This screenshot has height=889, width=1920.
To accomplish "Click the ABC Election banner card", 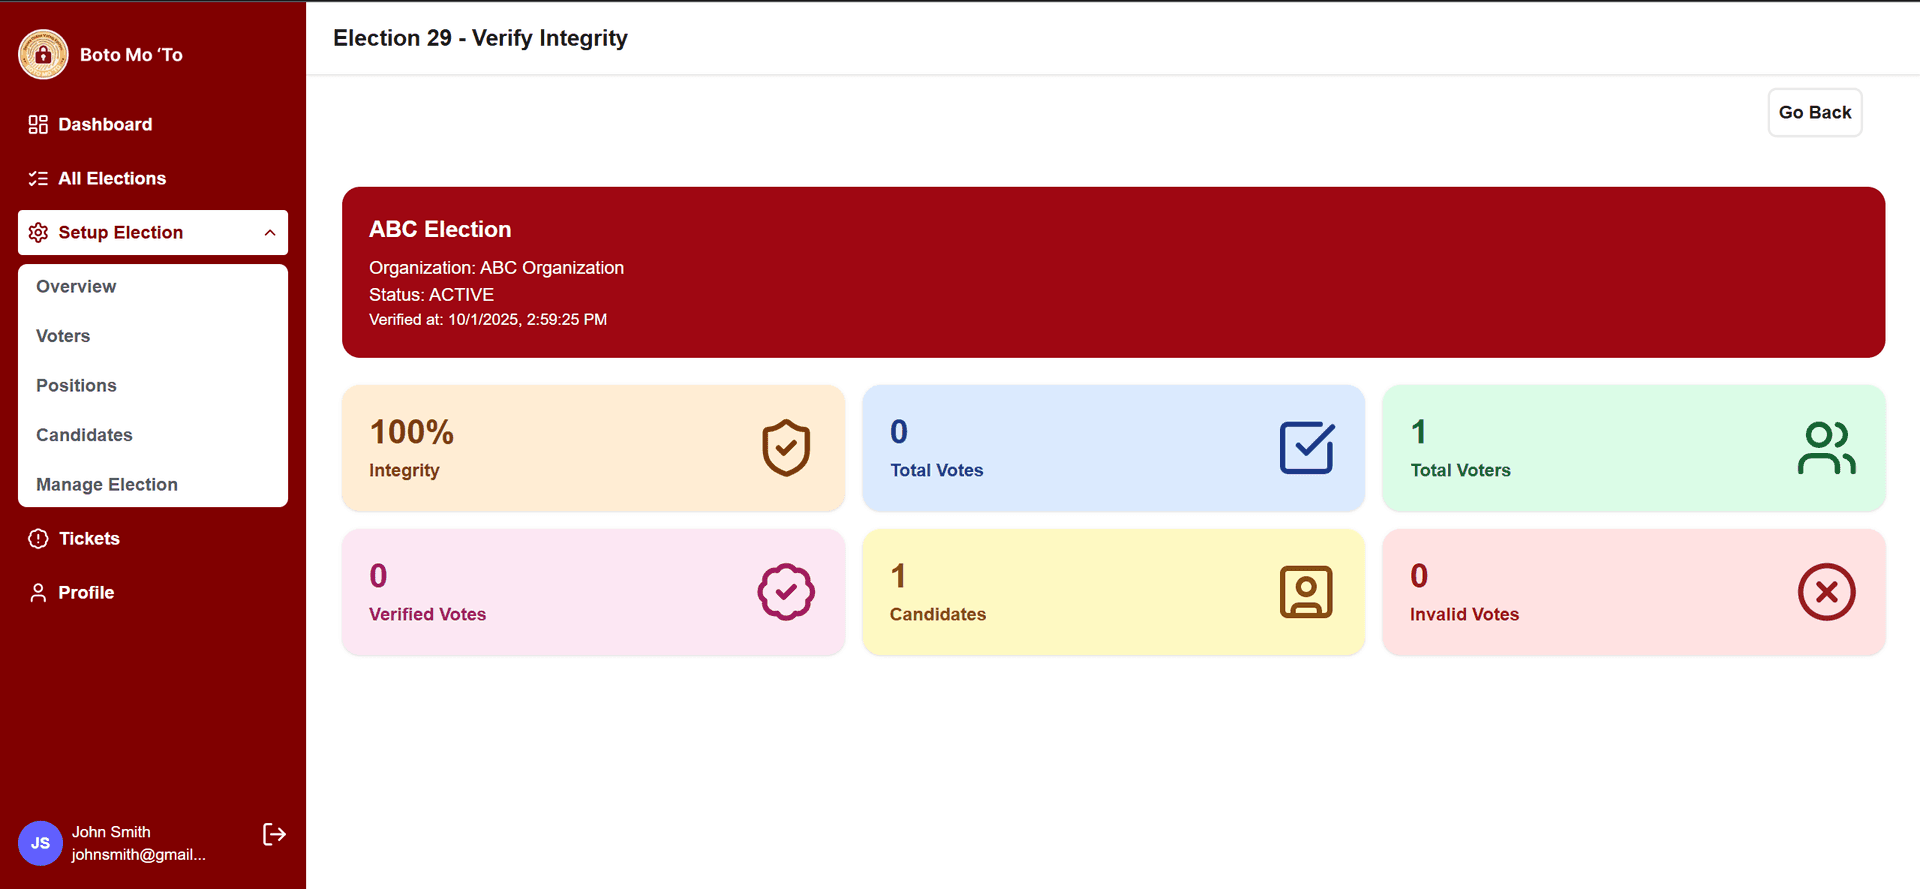I will [x=1113, y=272].
